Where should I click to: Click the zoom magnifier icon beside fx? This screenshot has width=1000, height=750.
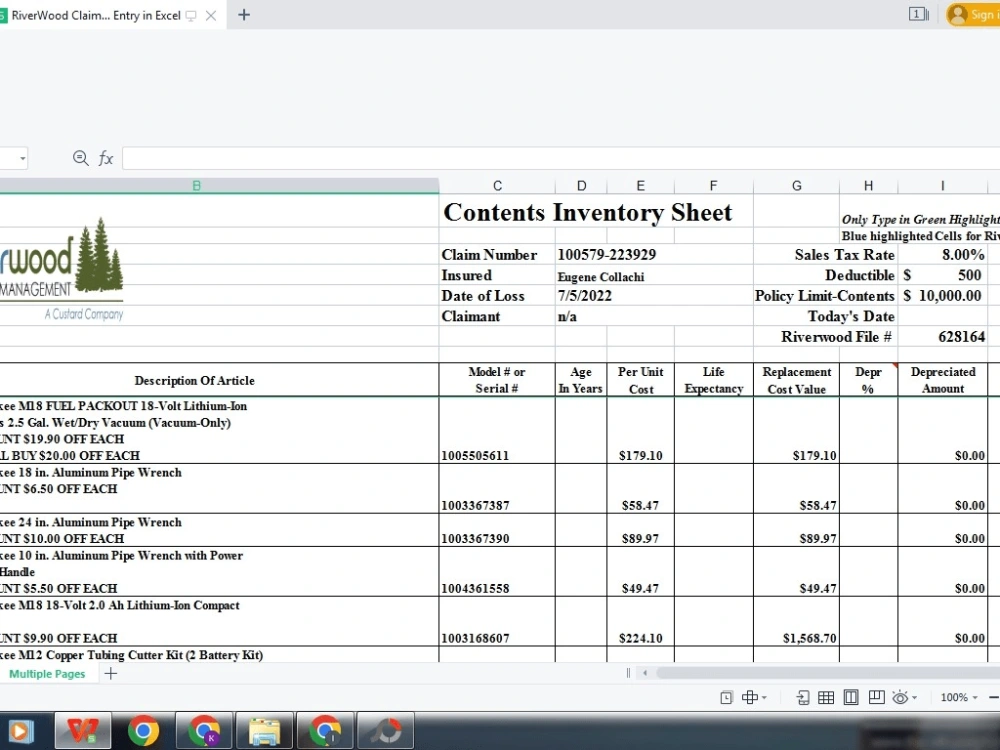(80, 158)
